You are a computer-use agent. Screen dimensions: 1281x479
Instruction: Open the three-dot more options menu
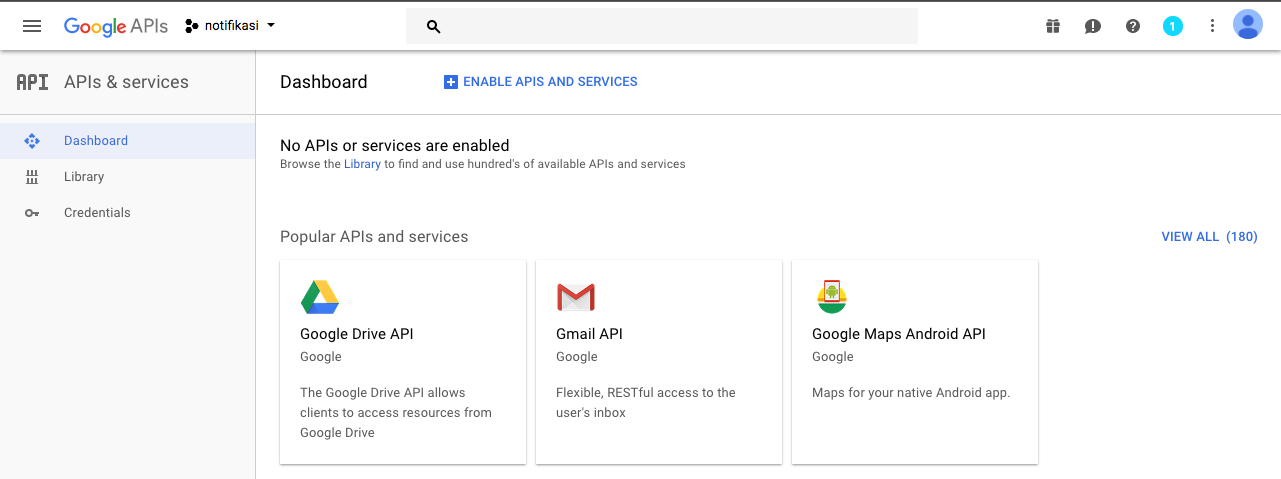pos(1213,26)
